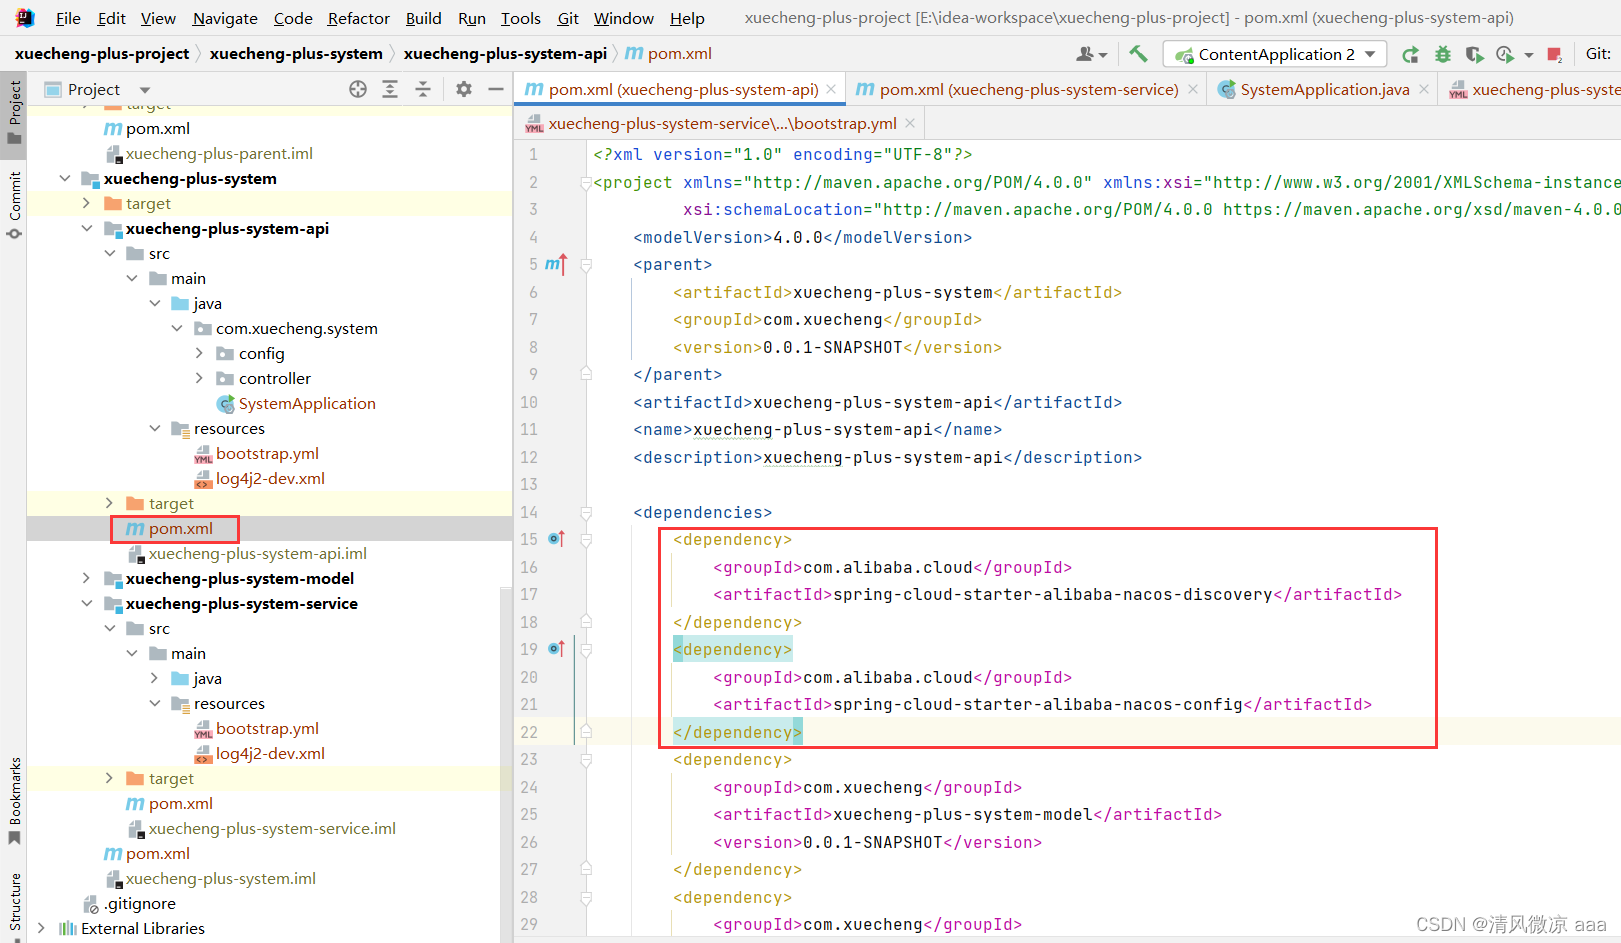The width and height of the screenshot is (1621, 943).
Task: Close pom.xml (xuecheng-plus-system-api) tab
Action: tap(830, 89)
